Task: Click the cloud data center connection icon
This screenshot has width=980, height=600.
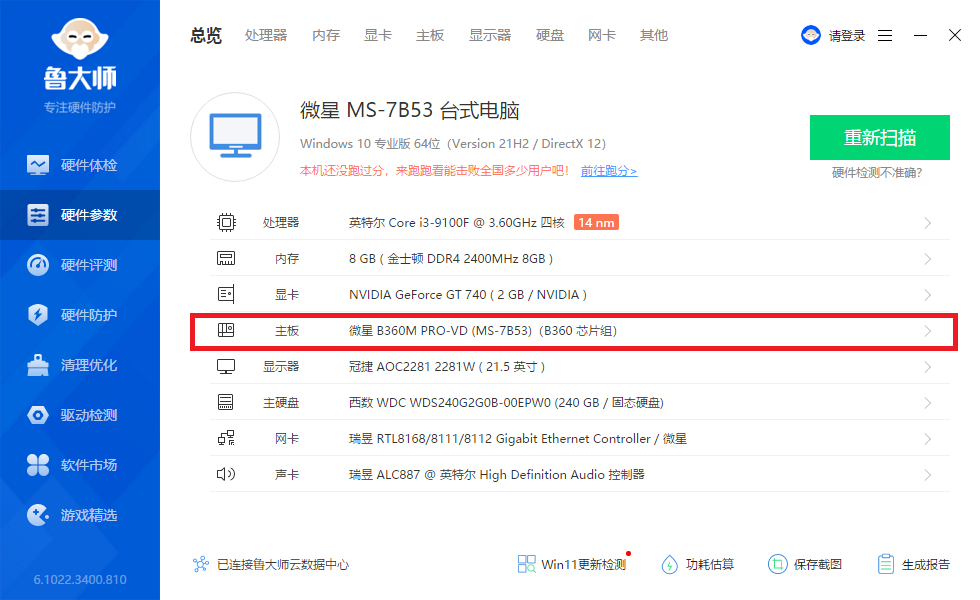Action: 201,564
